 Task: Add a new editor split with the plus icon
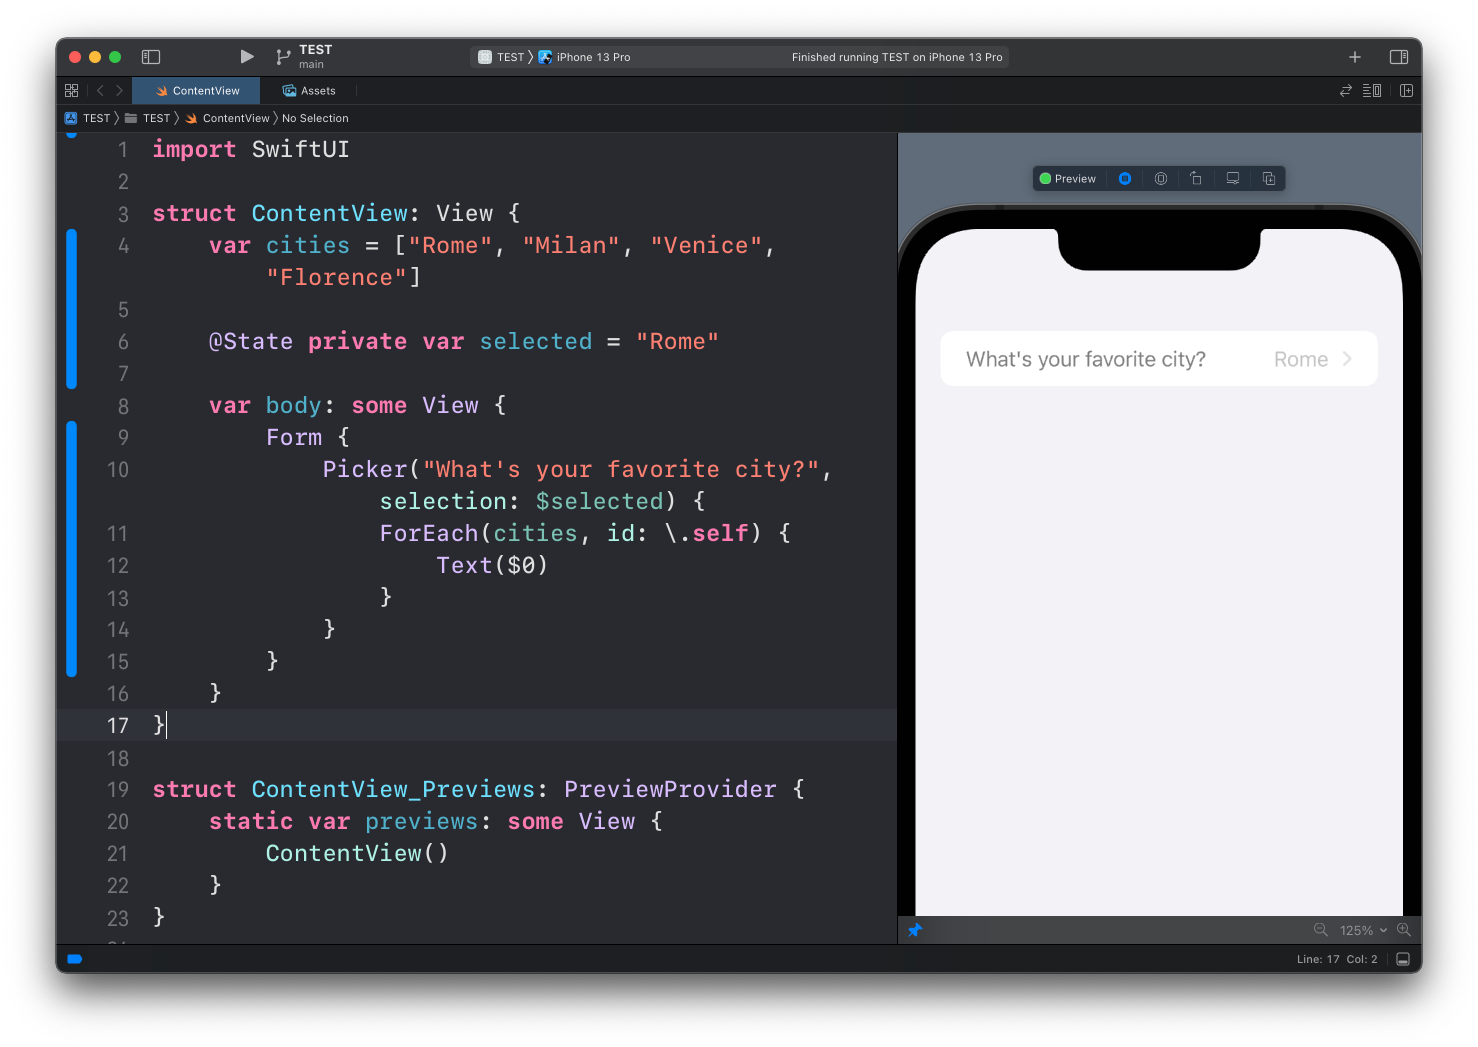pyautogui.click(x=1406, y=90)
